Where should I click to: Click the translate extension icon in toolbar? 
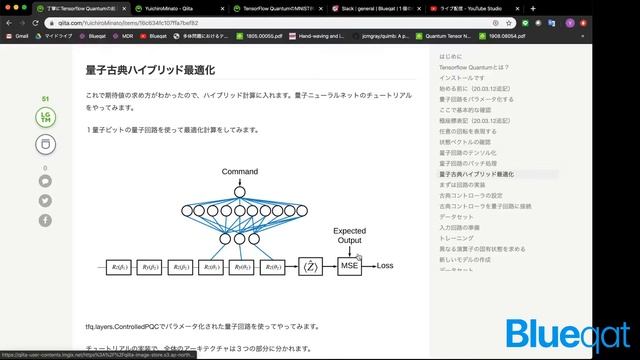point(552,23)
